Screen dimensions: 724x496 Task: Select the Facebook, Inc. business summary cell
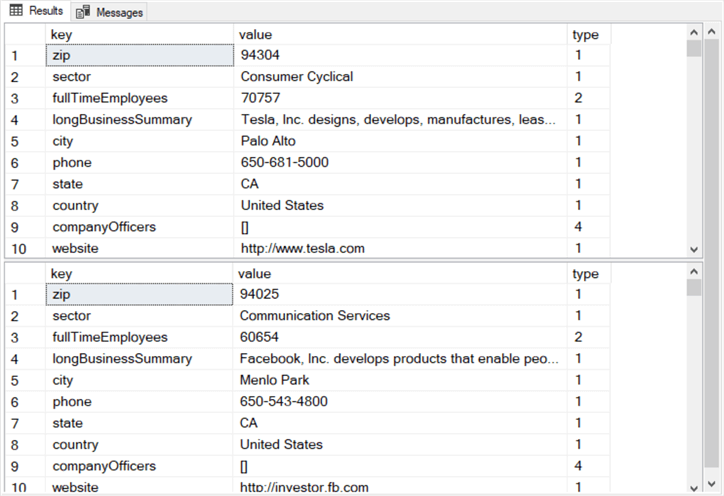tap(400, 358)
